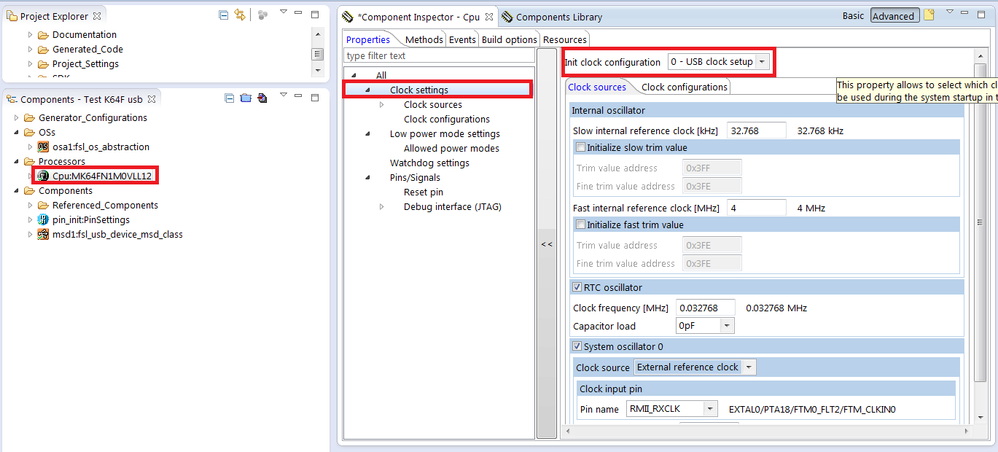Select Clock configurations in the property tree

pos(447,119)
